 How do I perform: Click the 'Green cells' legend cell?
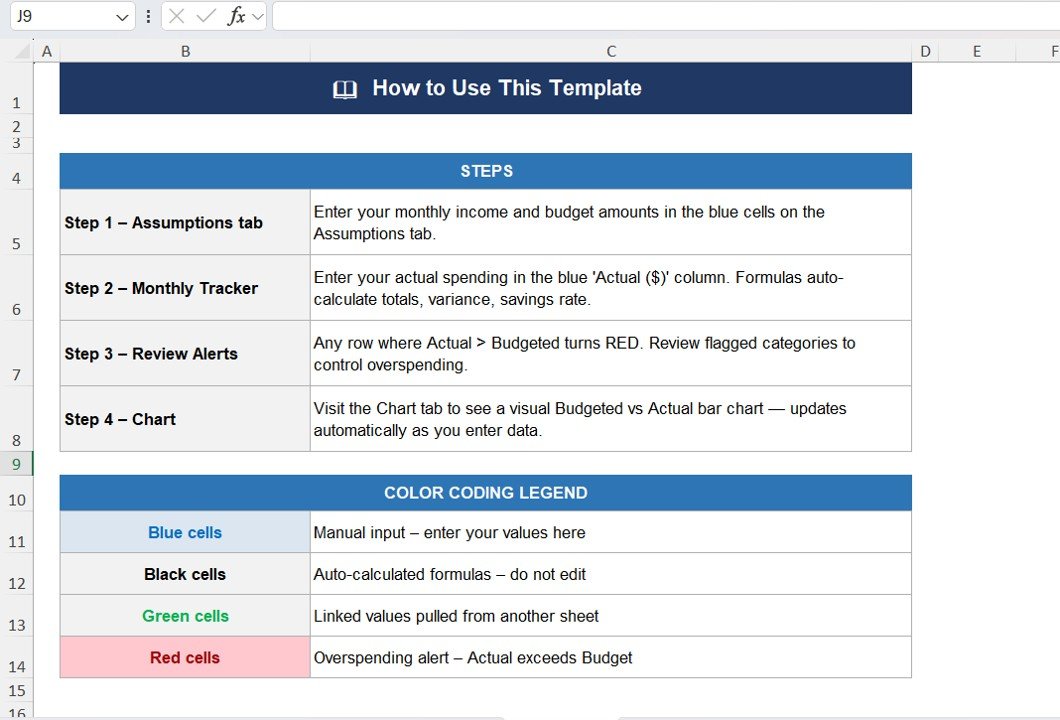click(x=185, y=616)
